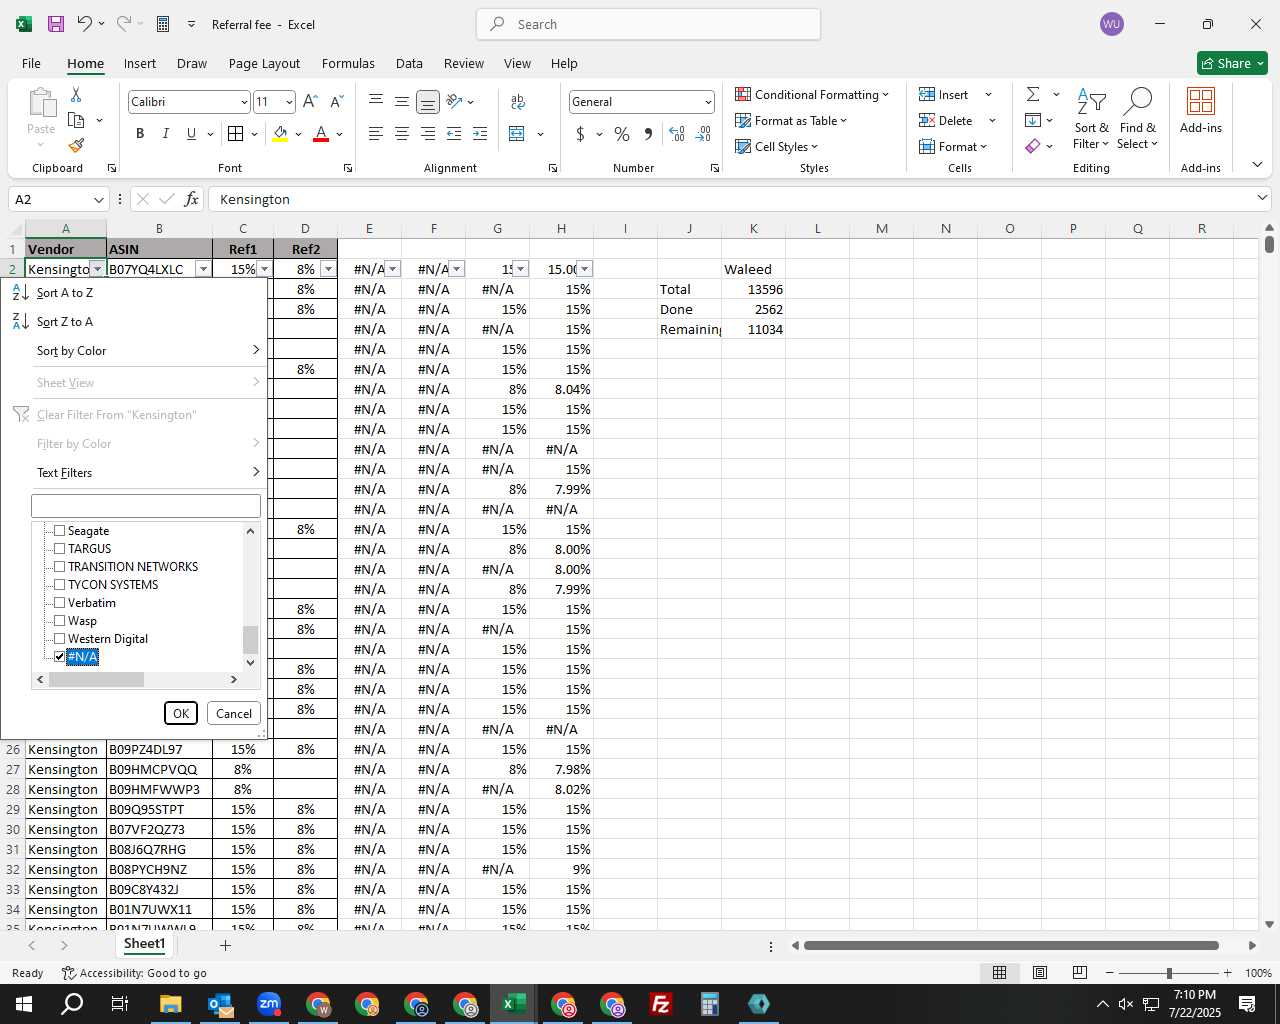
Task: Click the title bar Search field
Action: click(x=648, y=24)
